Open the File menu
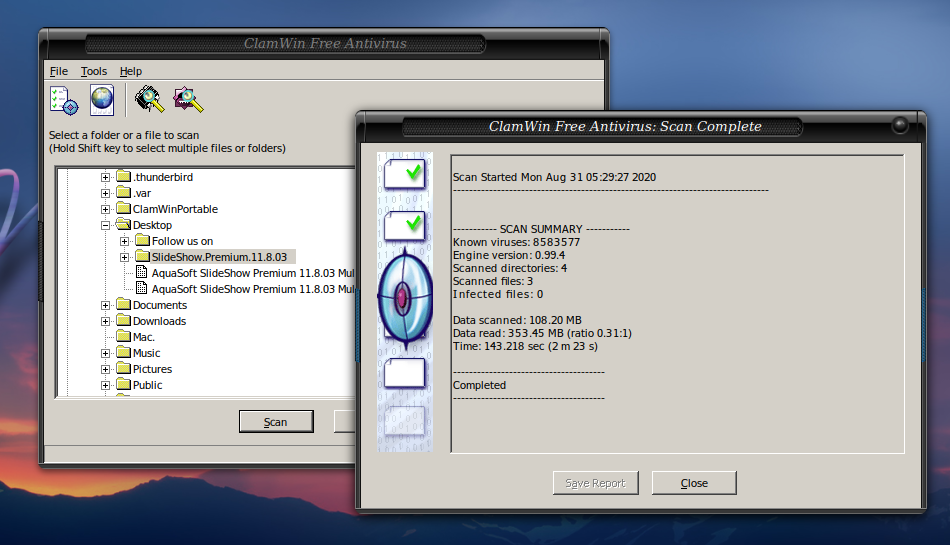This screenshot has height=545, width=950. pos(59,71)
